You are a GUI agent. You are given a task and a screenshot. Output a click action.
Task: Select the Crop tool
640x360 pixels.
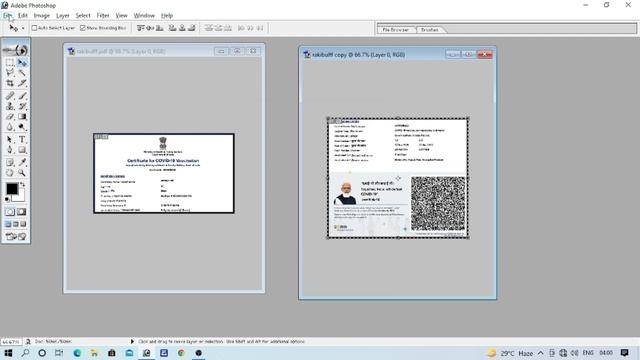(x=10, y=83)
